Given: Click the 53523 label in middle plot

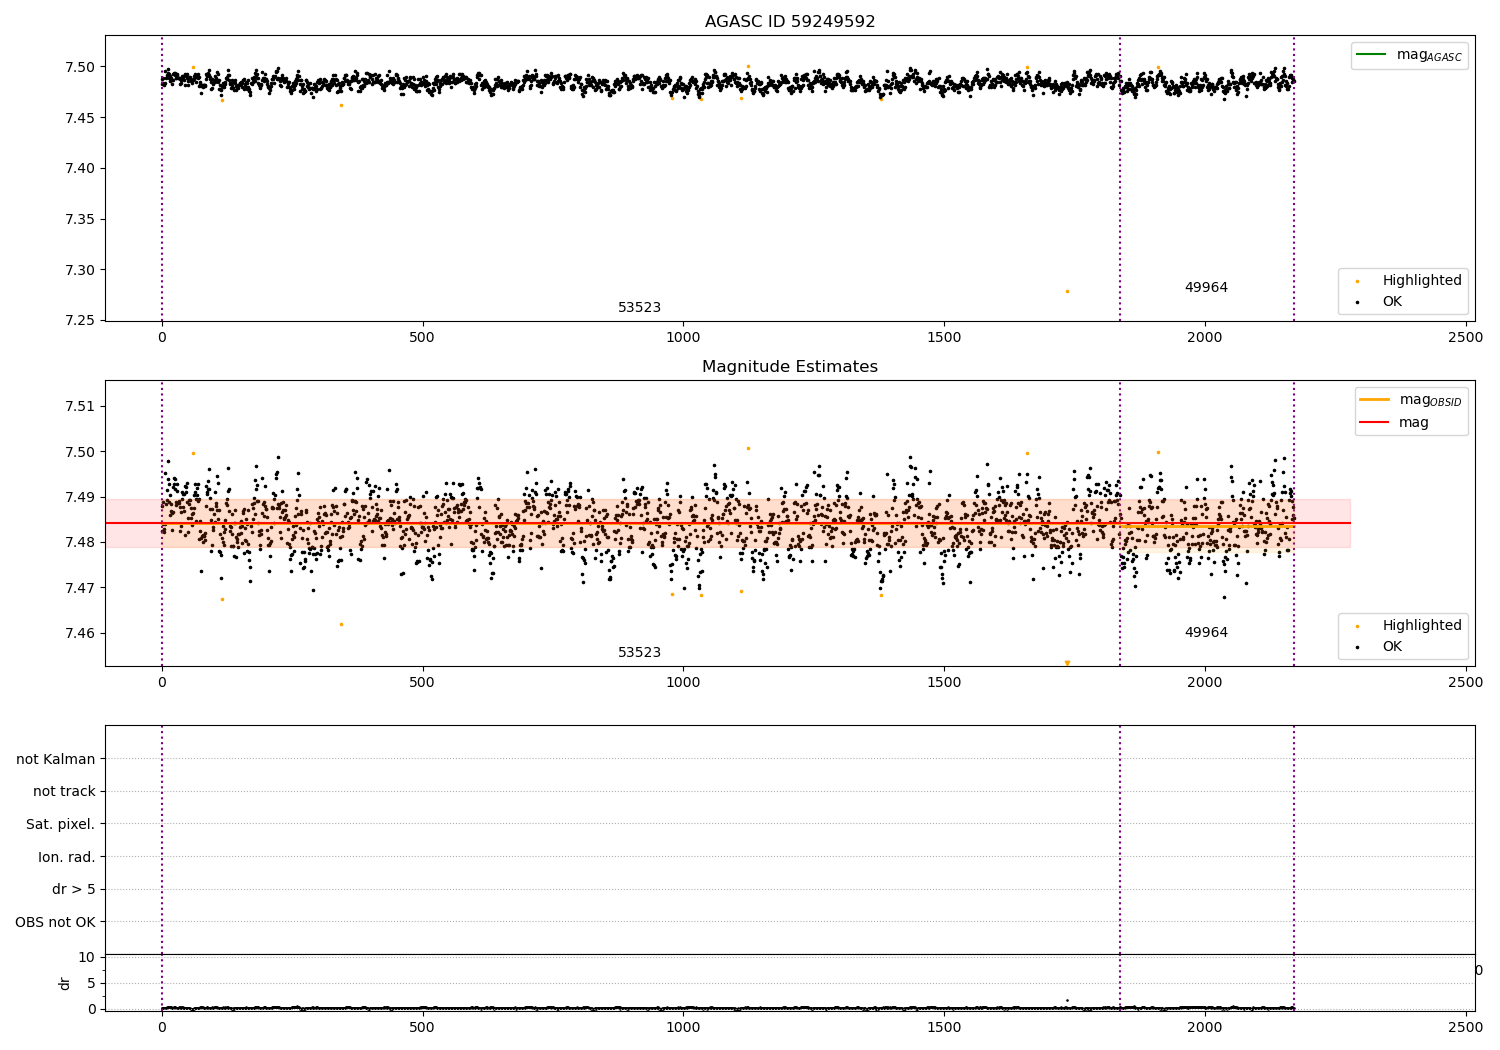Looking at the screenshot, I should [639, 653].
